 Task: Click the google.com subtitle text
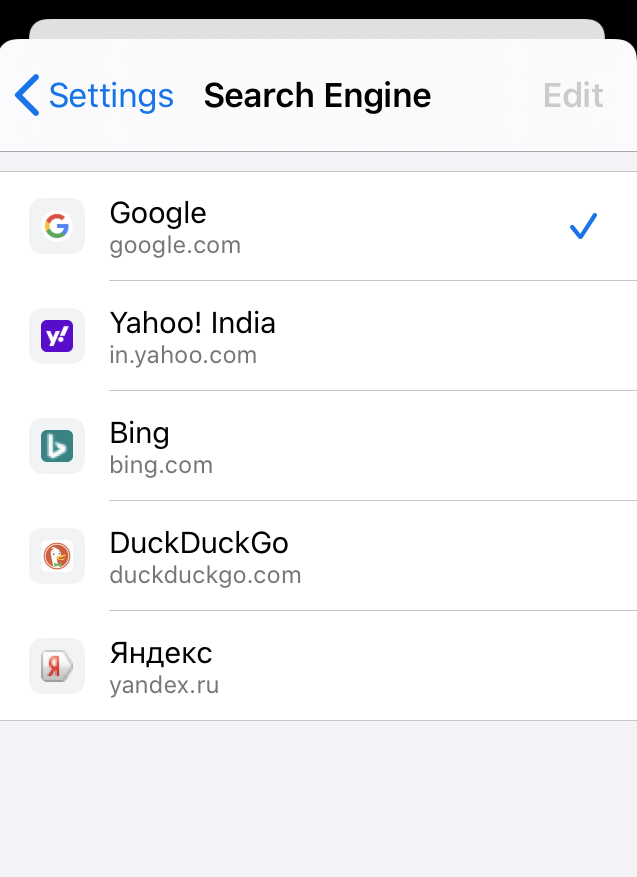click(175, 245)
